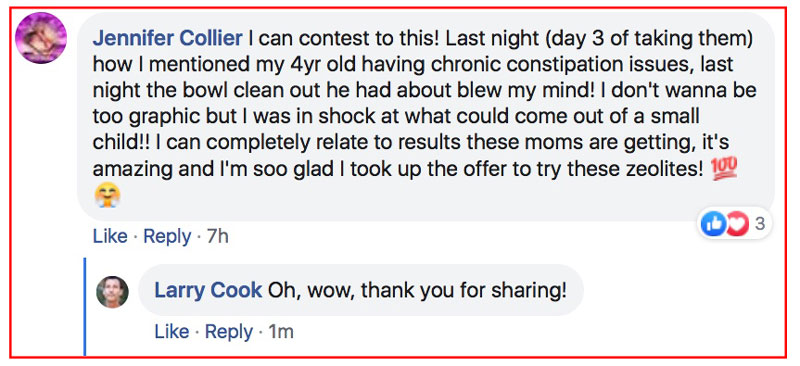Reply to Jennifer Collier's comment
The height and width of the screenshot is (366, 800).
167,236
